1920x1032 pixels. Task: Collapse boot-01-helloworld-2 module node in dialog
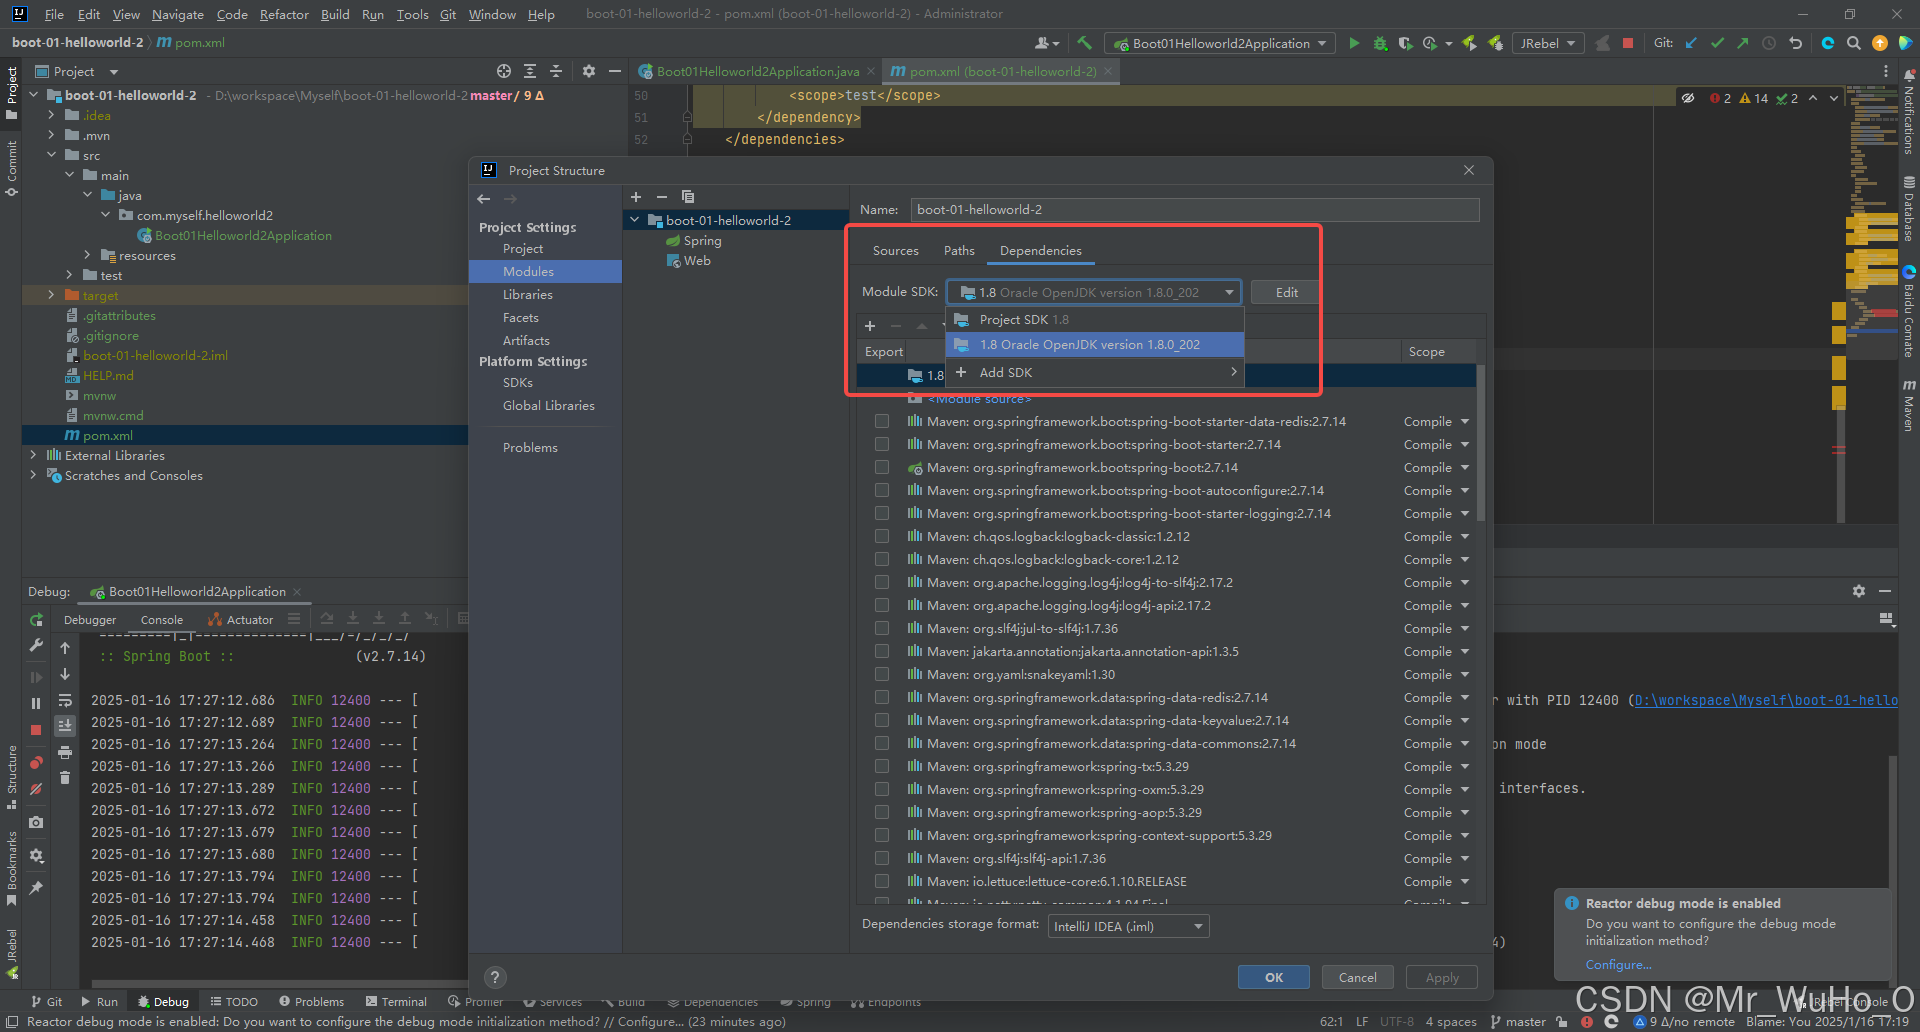634,220
